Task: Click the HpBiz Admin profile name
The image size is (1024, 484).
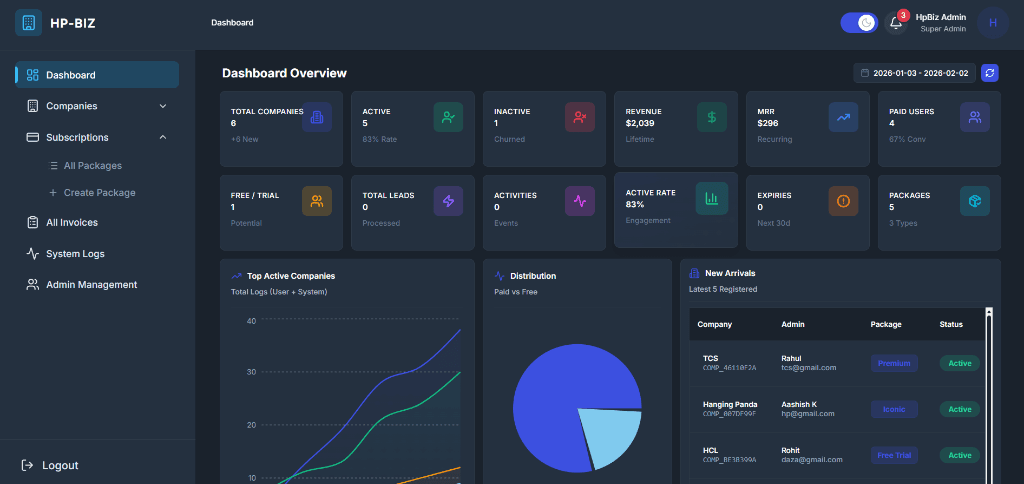Action: pyautogui.click(x=940, y=18)
